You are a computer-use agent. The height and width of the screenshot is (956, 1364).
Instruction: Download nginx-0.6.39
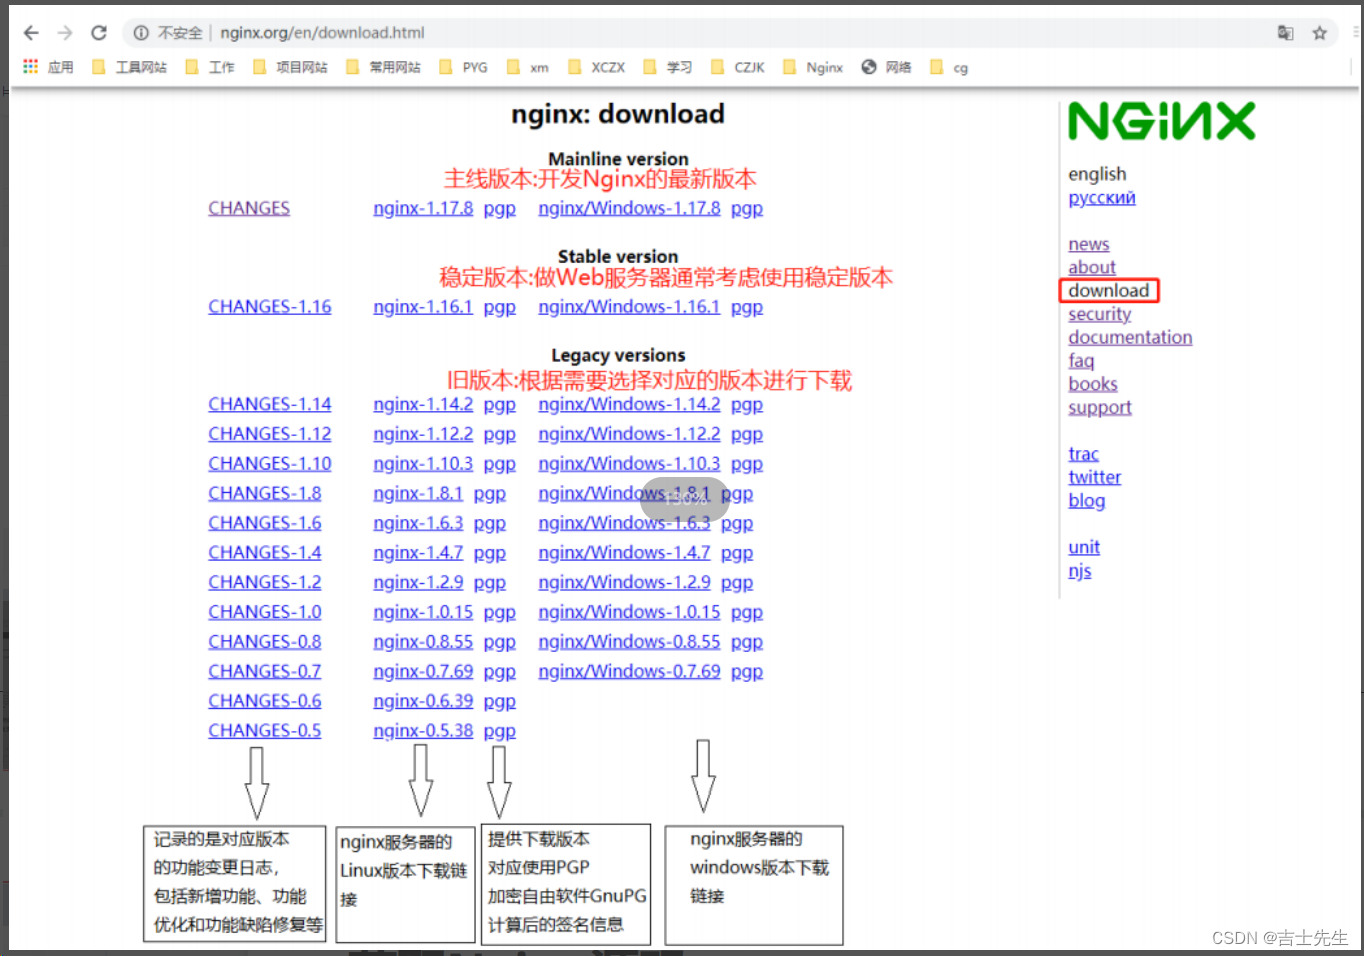pos(423,701)
